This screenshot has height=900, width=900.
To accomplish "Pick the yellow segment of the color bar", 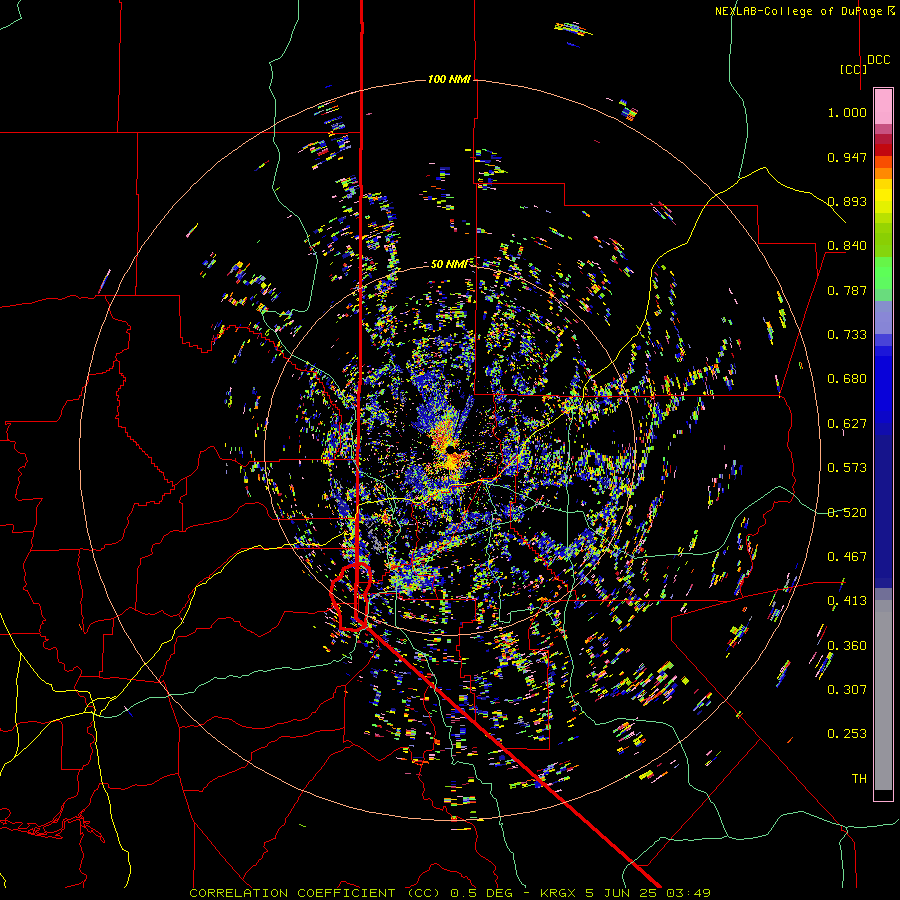I will [883, 197].
